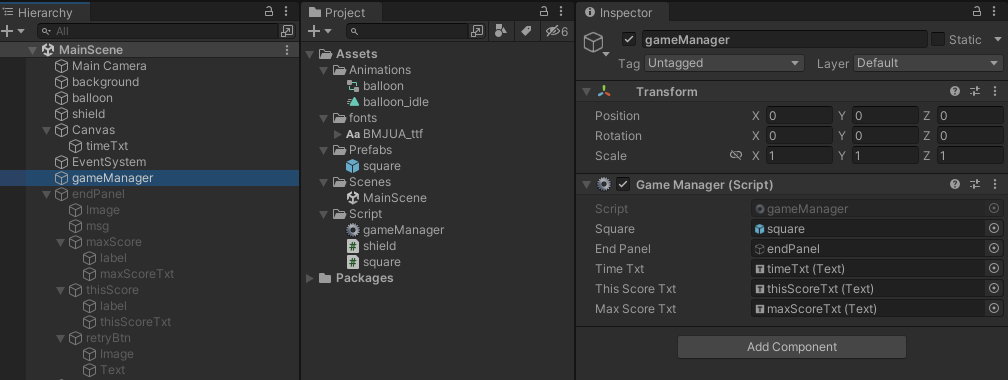Select EventSystem in Hierarchy

coord(109,162)
